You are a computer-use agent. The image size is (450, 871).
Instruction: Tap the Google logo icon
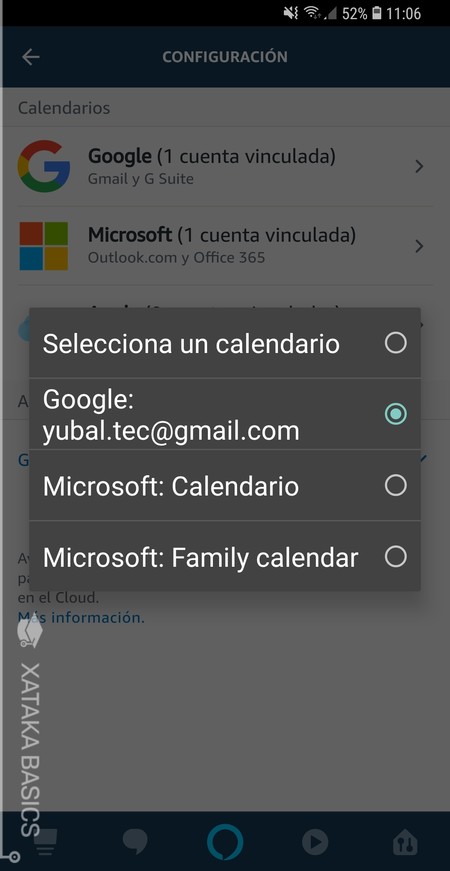coord(44,166)
